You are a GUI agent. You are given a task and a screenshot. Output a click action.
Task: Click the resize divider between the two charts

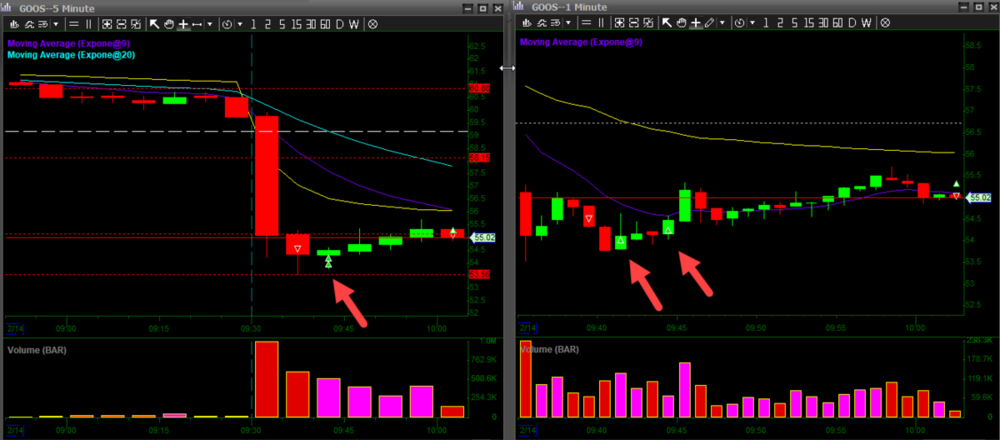pos(509,67)
